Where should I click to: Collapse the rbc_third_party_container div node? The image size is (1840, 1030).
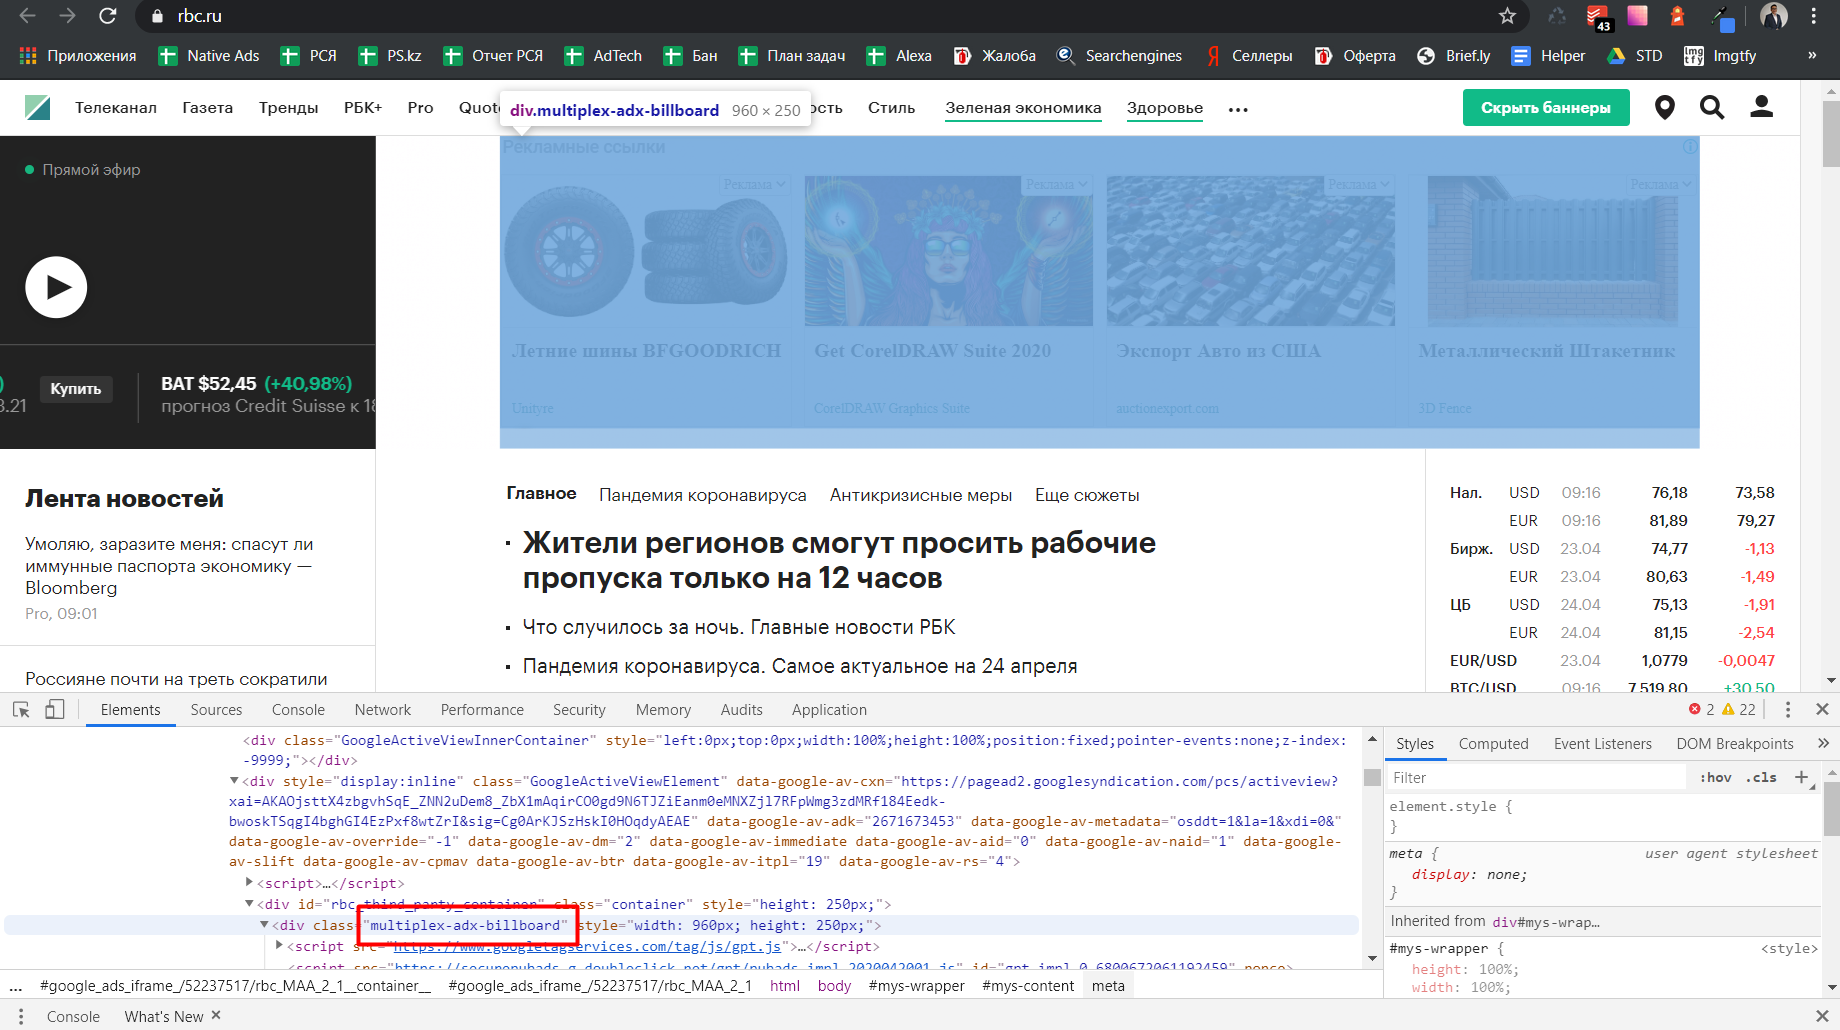pos(250,904)
